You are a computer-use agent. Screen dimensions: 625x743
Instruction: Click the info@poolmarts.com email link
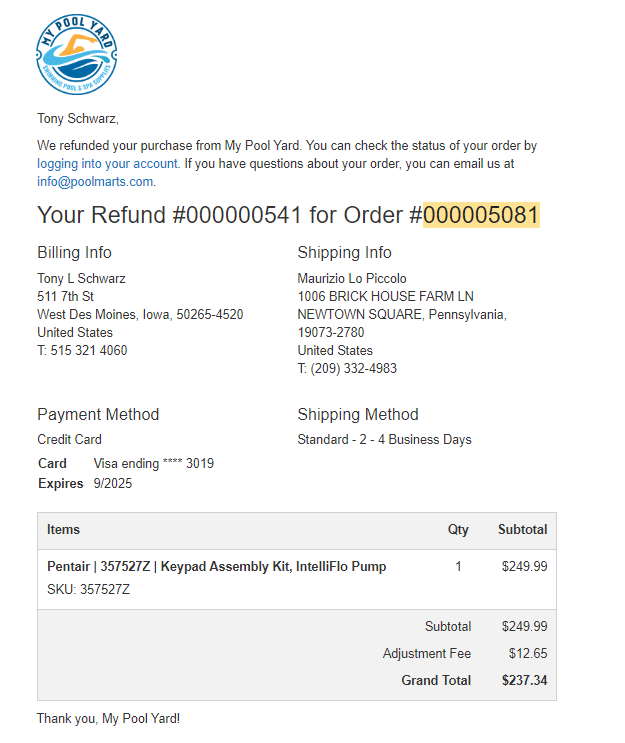pos(95,181)
